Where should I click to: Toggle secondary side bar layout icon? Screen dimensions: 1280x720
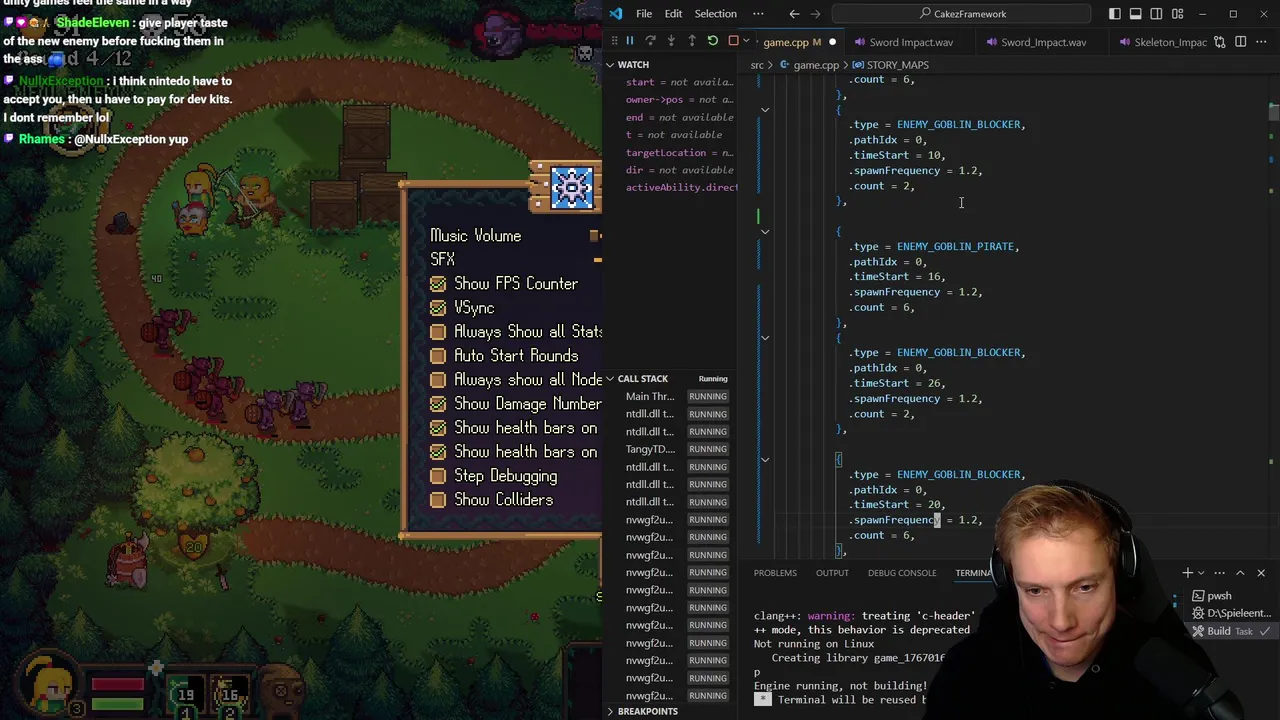pyautogui.click(x=1157, y=14)
